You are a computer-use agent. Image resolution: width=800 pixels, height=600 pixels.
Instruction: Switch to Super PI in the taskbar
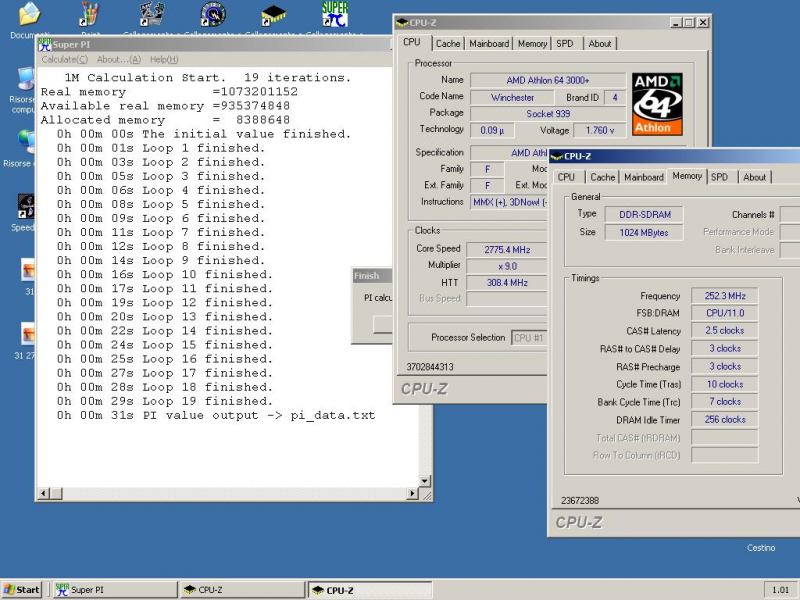pos(115,590)
